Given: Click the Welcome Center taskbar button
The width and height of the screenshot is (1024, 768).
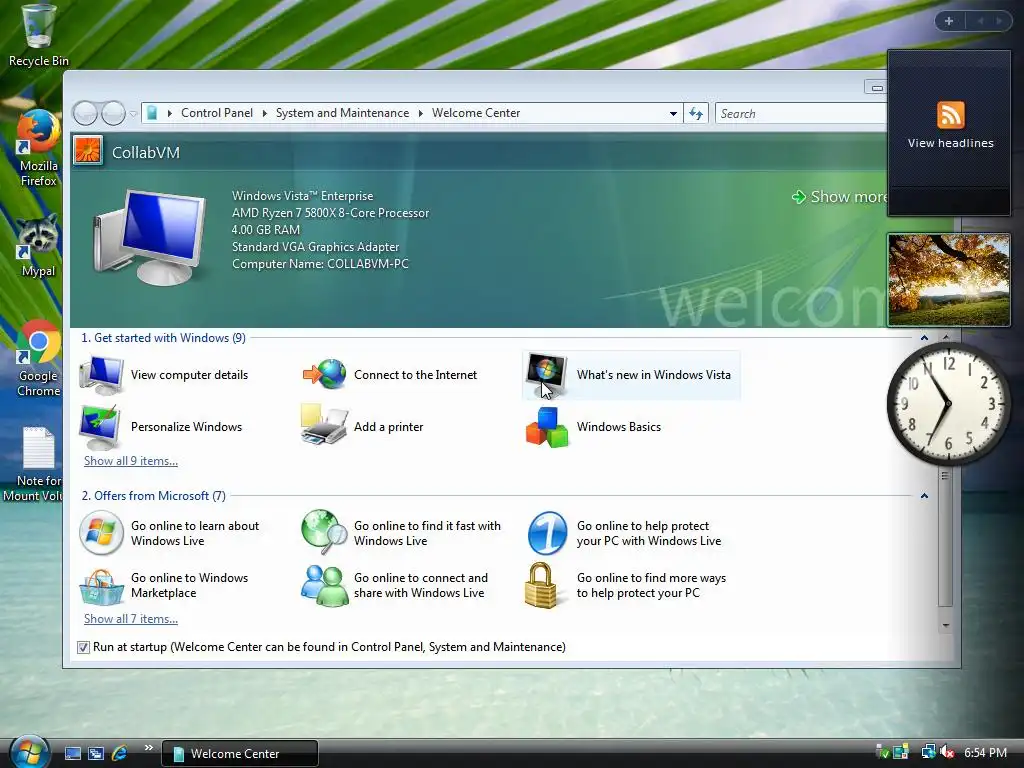Looking at the screenshot, I should (240, 754).
